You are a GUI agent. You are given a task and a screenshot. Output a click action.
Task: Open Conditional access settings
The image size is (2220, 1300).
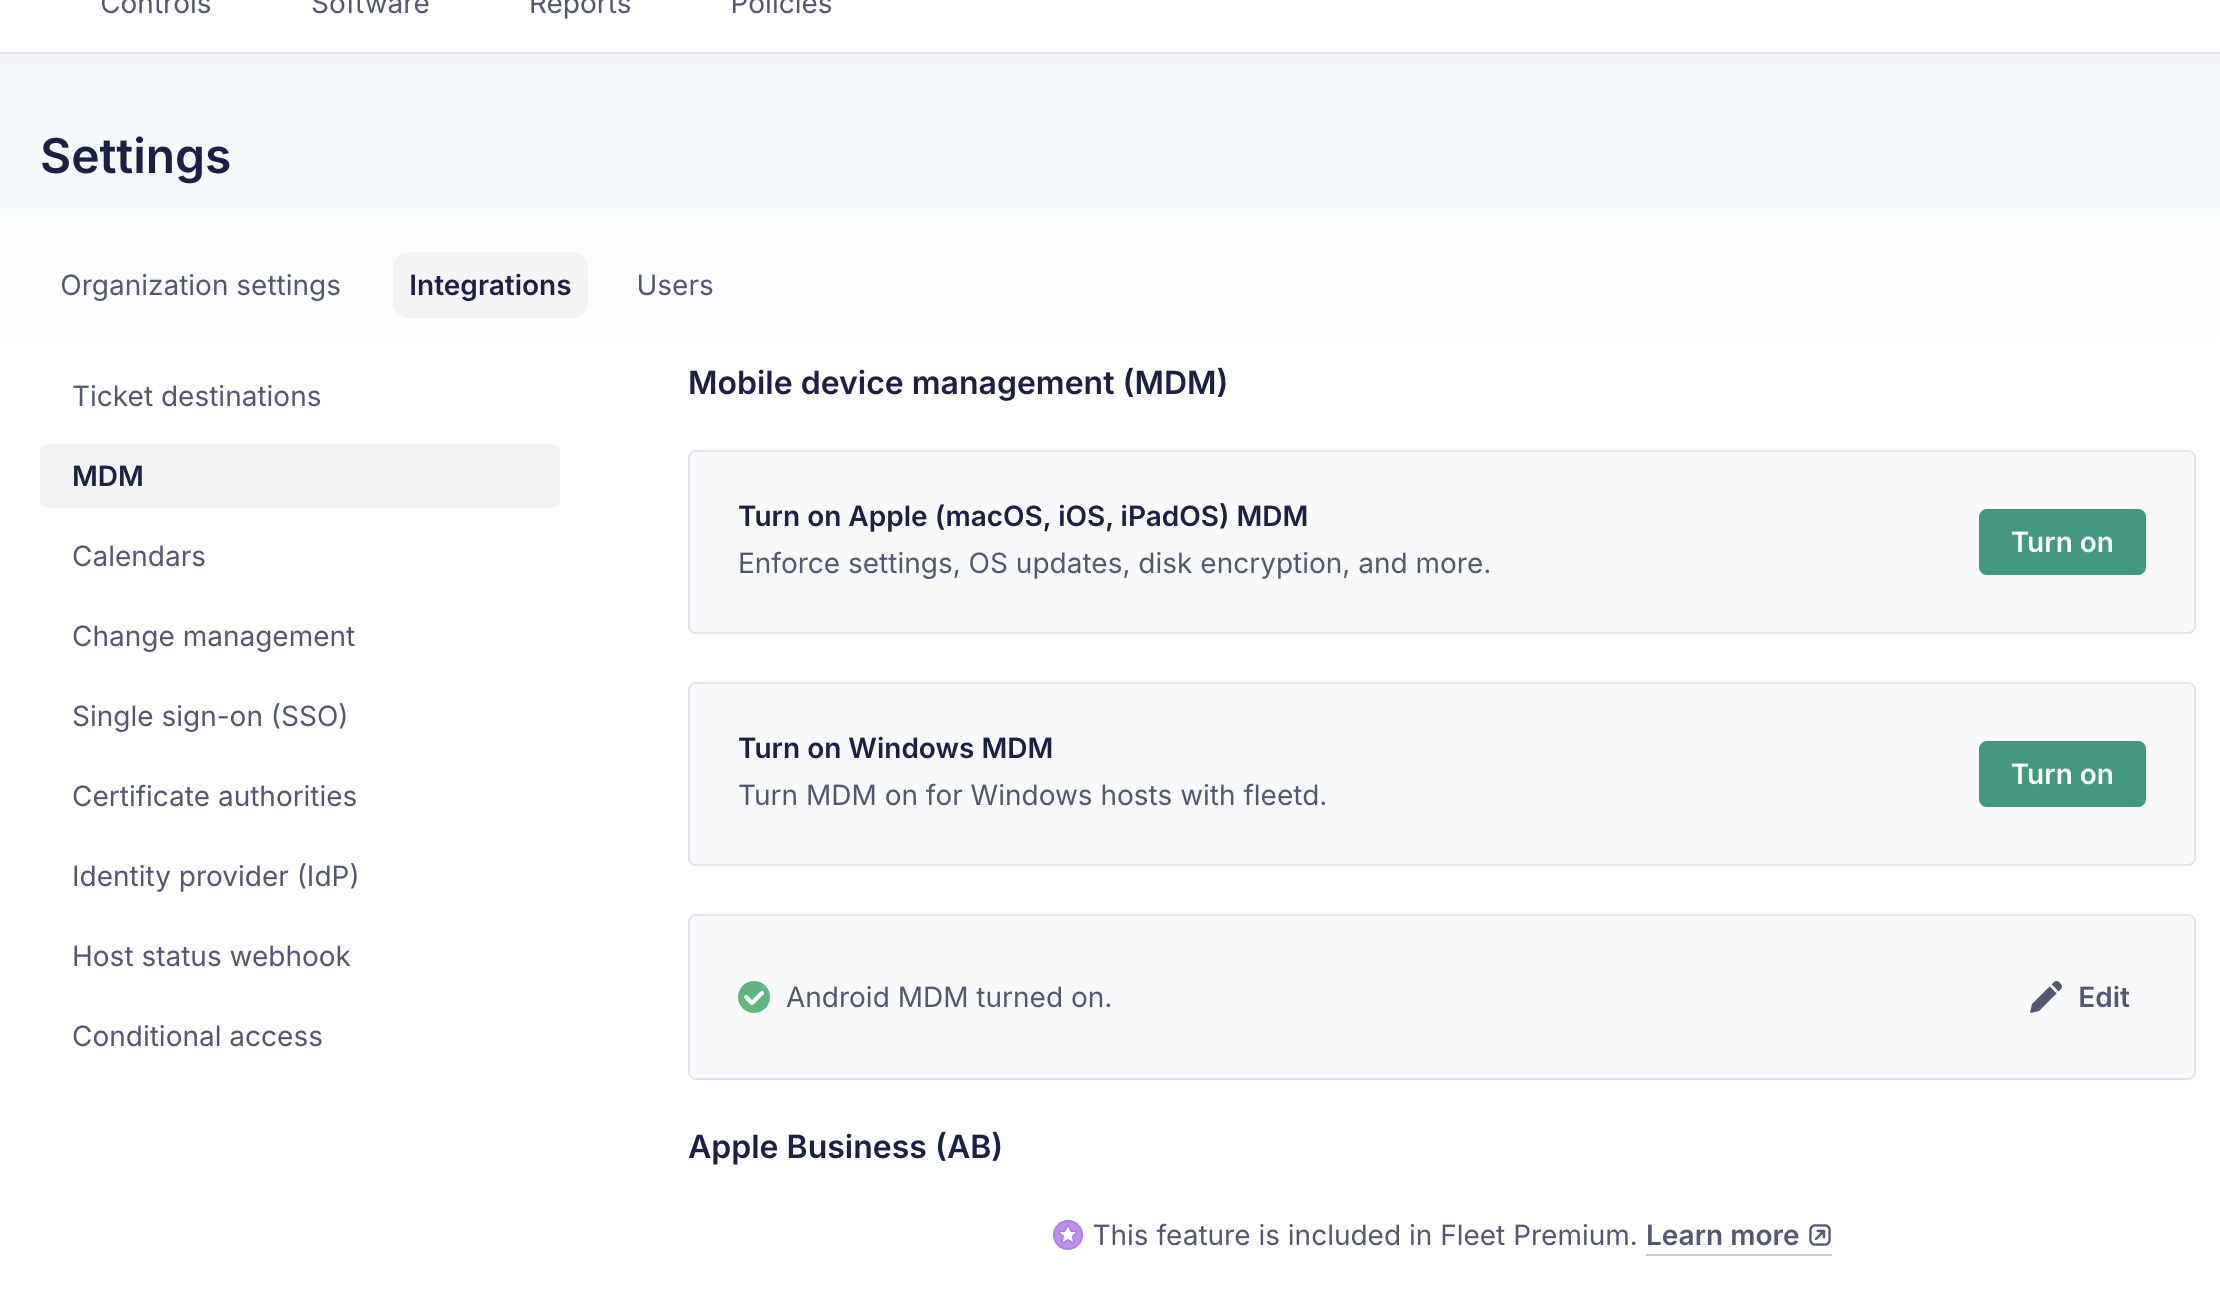pyautogui.click(x=300, y=1036)
